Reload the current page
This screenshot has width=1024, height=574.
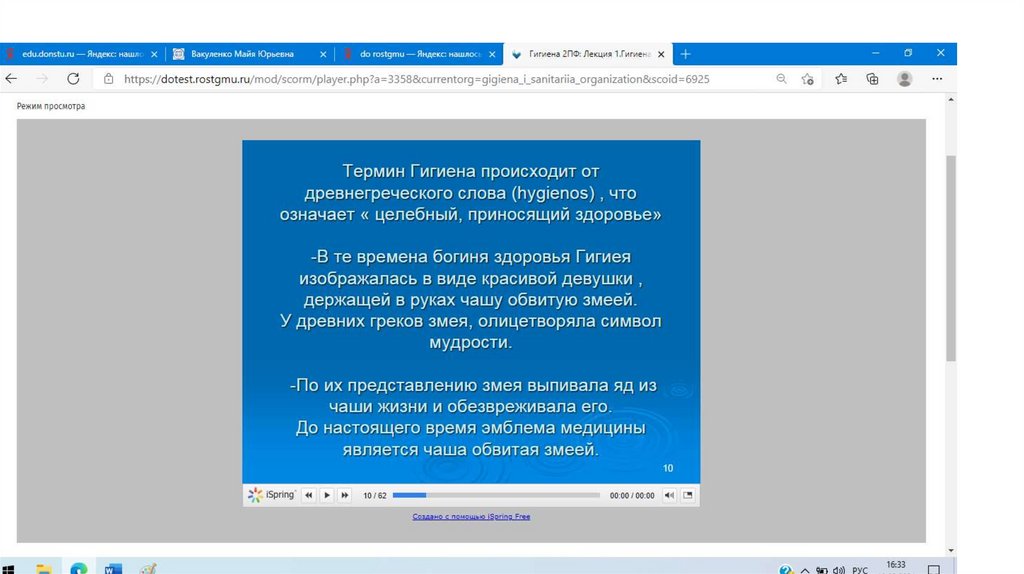73,79
